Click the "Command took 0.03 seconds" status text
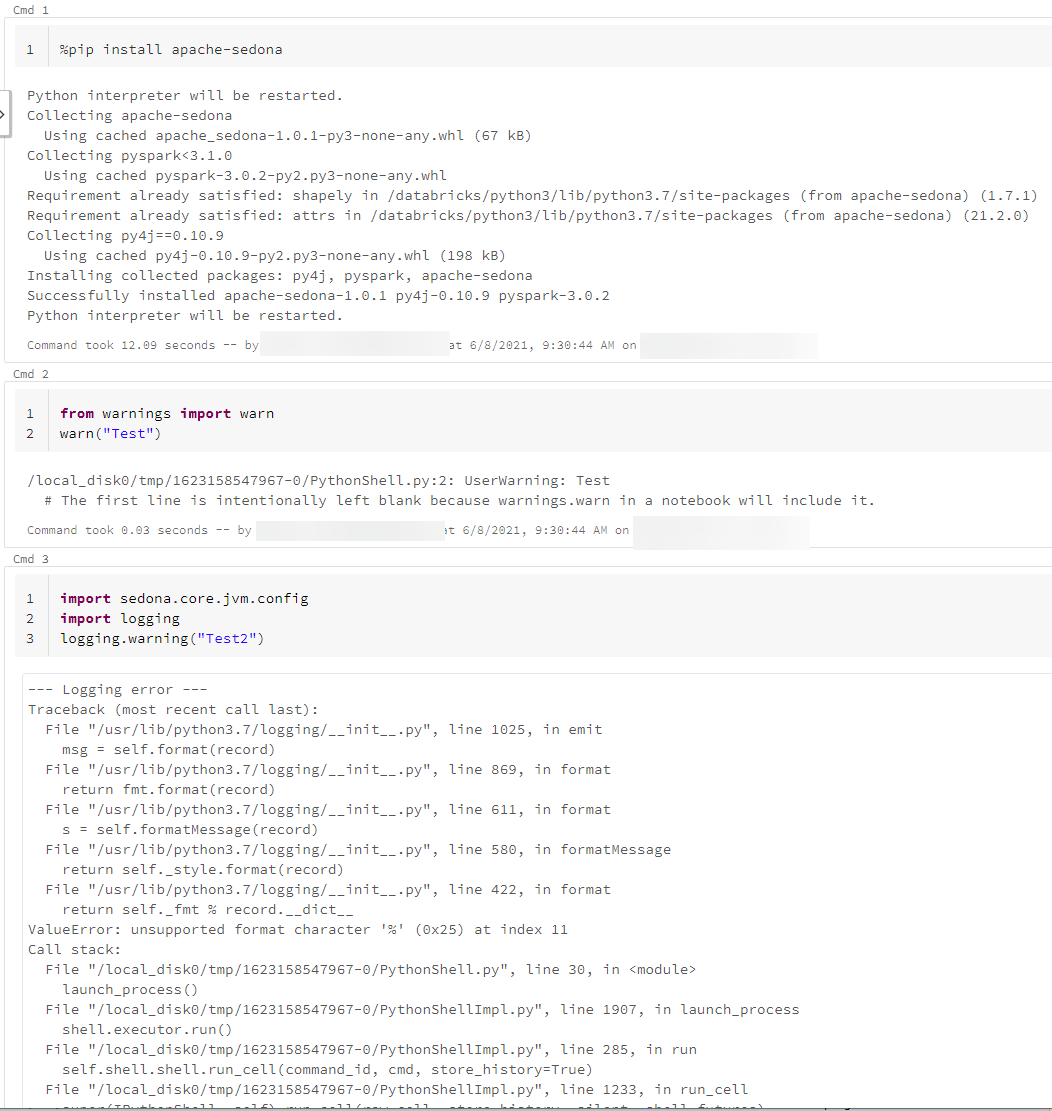 pyautogui.click(x=118, y=530)
